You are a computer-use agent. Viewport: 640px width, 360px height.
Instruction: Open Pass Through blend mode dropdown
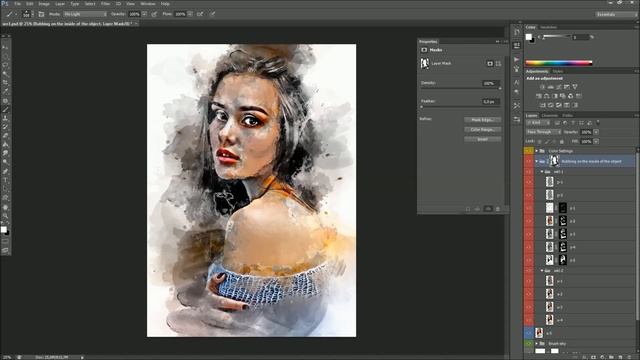pyautogui.click(x=543, y=132)
